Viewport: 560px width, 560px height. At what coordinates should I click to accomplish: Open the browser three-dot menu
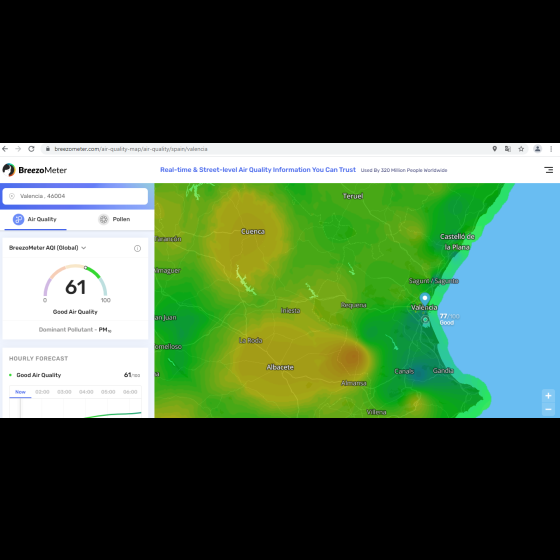tap(551, 149)
